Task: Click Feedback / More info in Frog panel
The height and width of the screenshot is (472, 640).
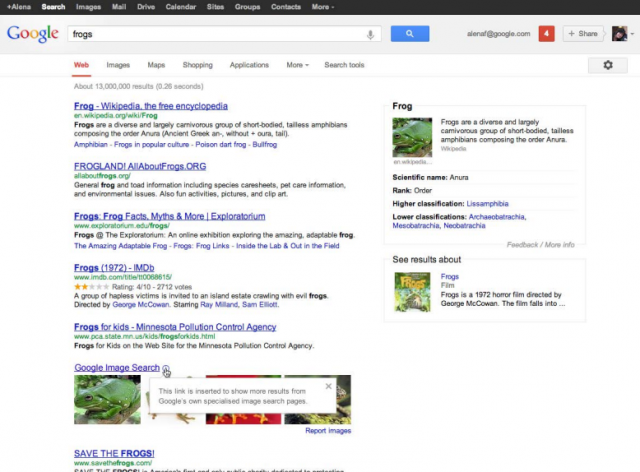Action: pos(540,245)
